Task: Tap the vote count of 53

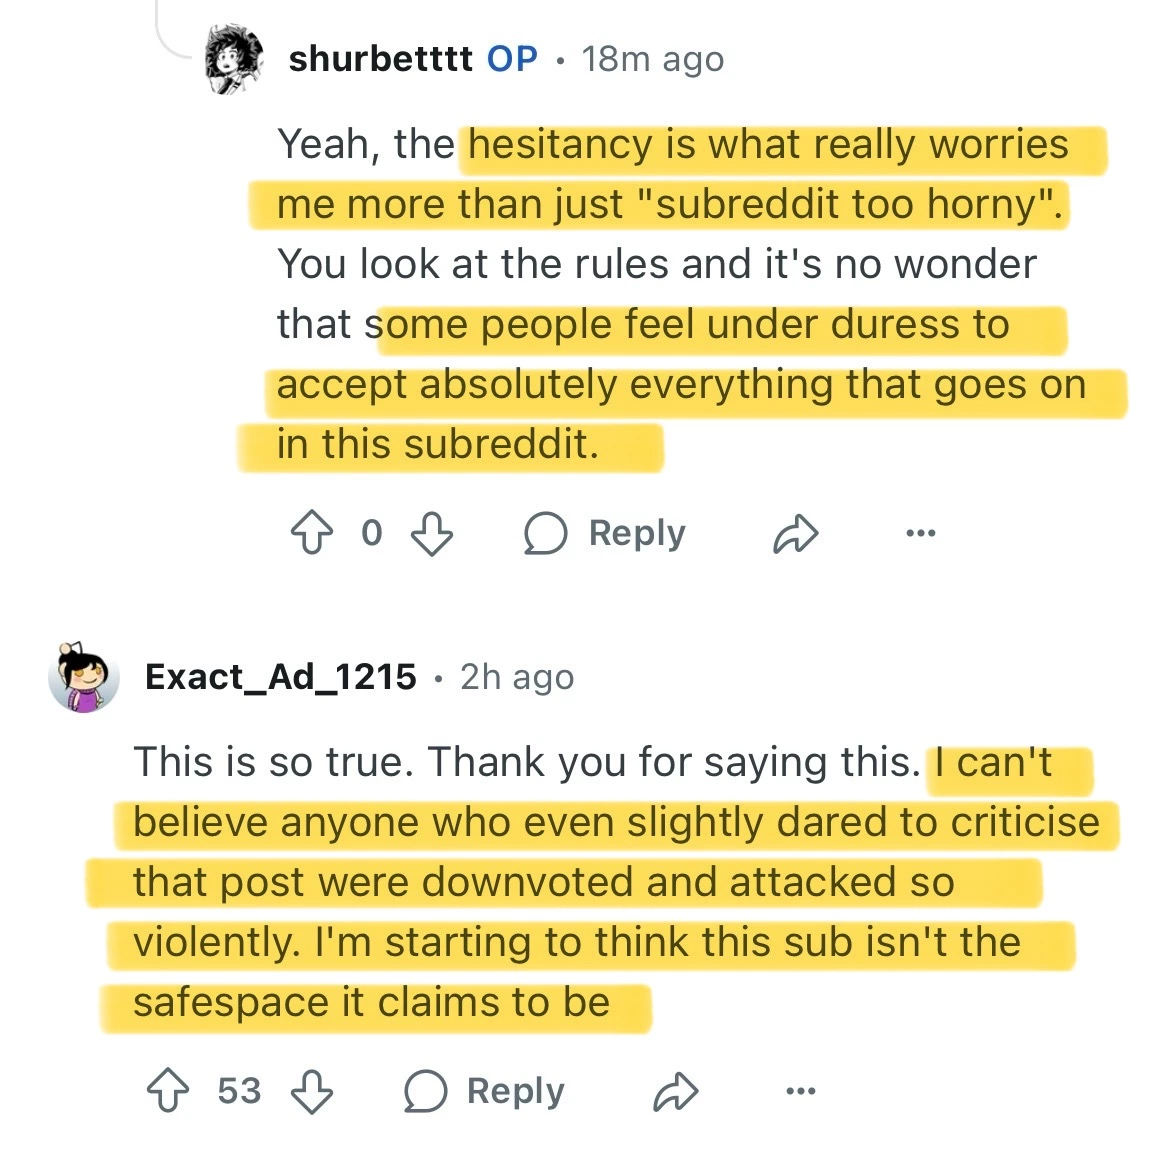Action: 239,1091
